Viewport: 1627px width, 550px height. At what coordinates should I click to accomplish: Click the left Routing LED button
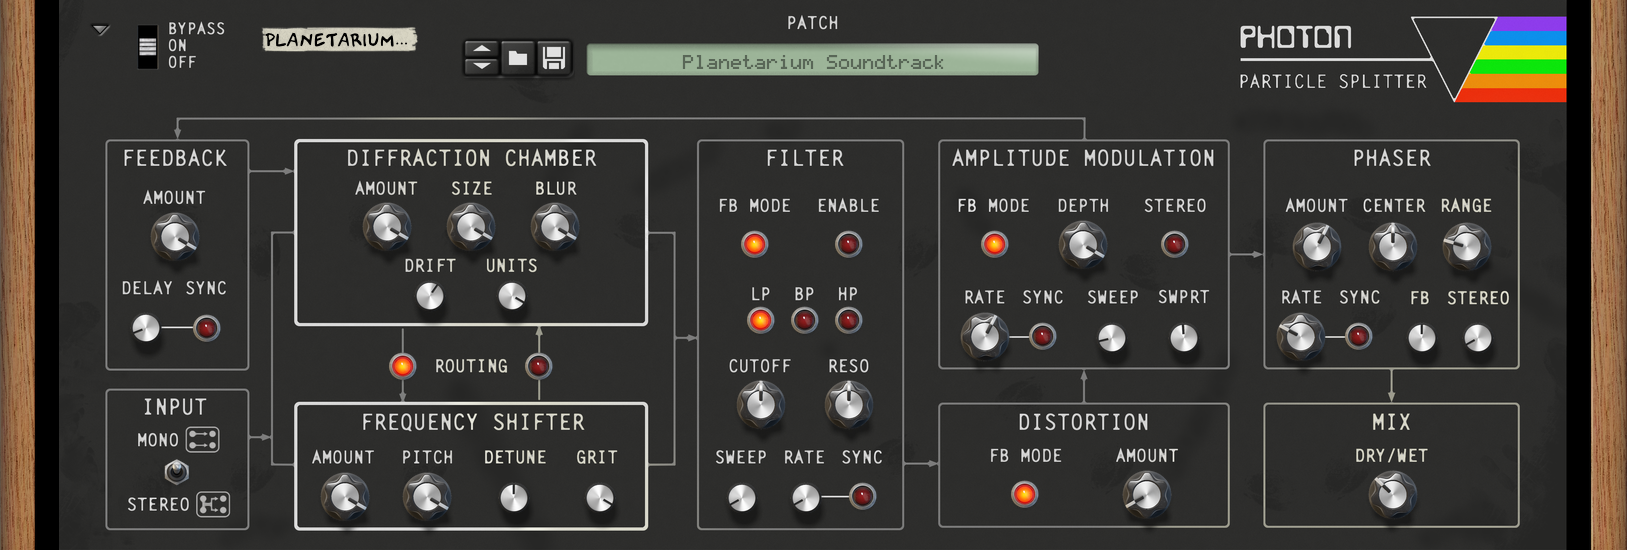(402, 366)
